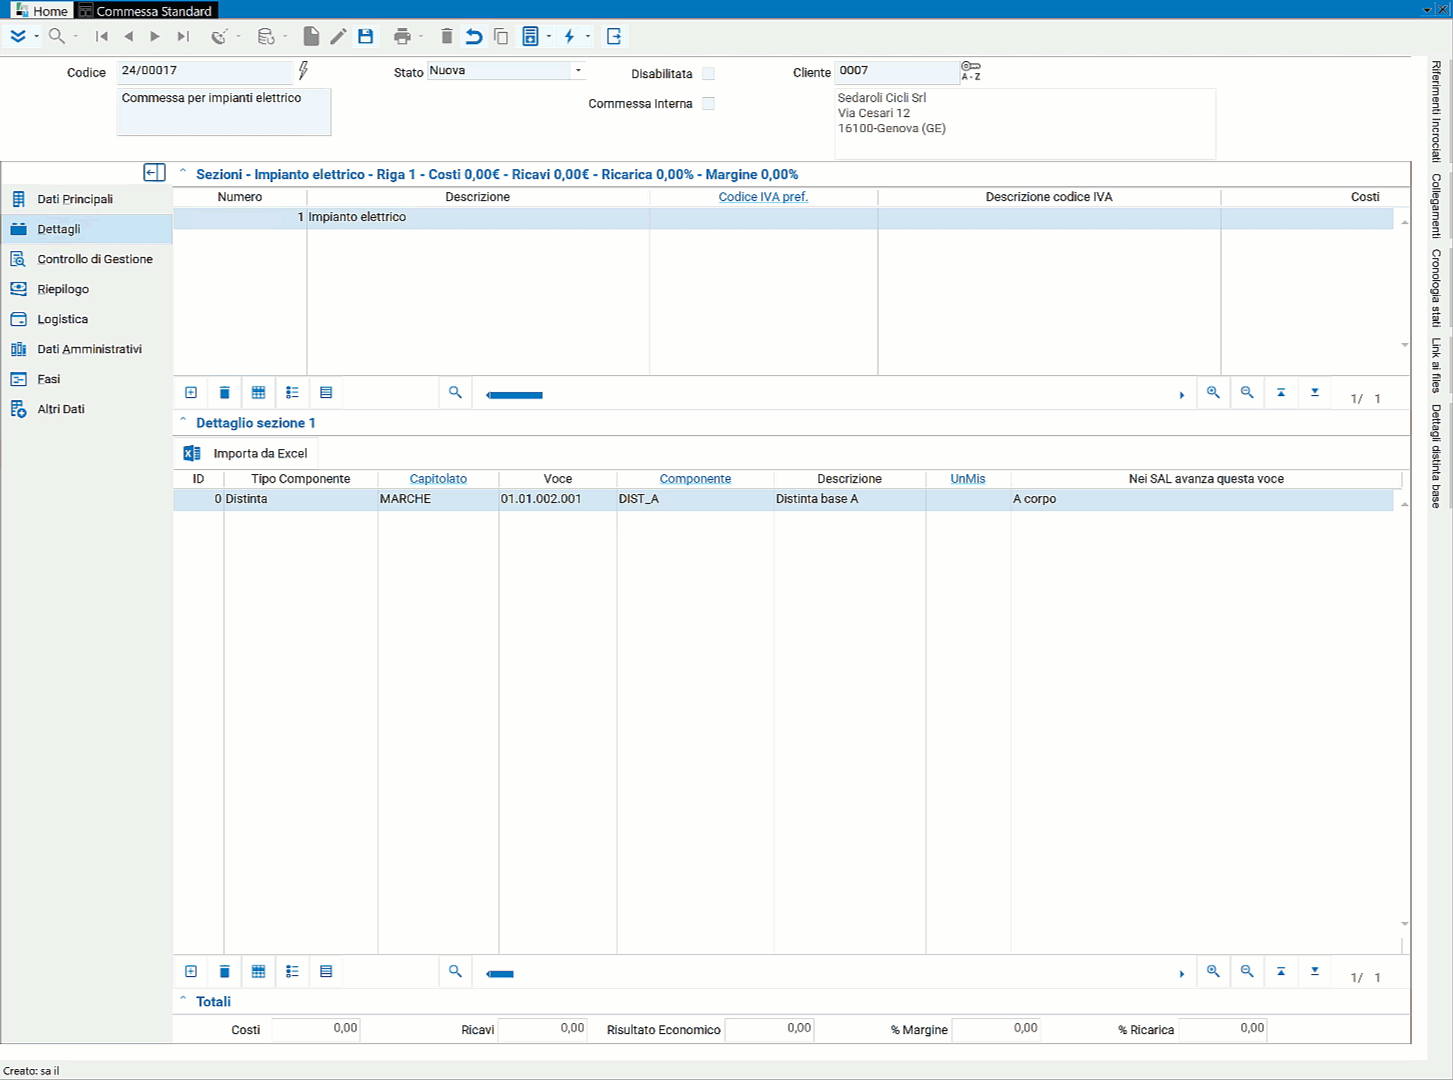This screenshot has height=1080, width=1453.
Task: Collapse the Dettaglio sezione 1 section
Action: coord(183,421)
